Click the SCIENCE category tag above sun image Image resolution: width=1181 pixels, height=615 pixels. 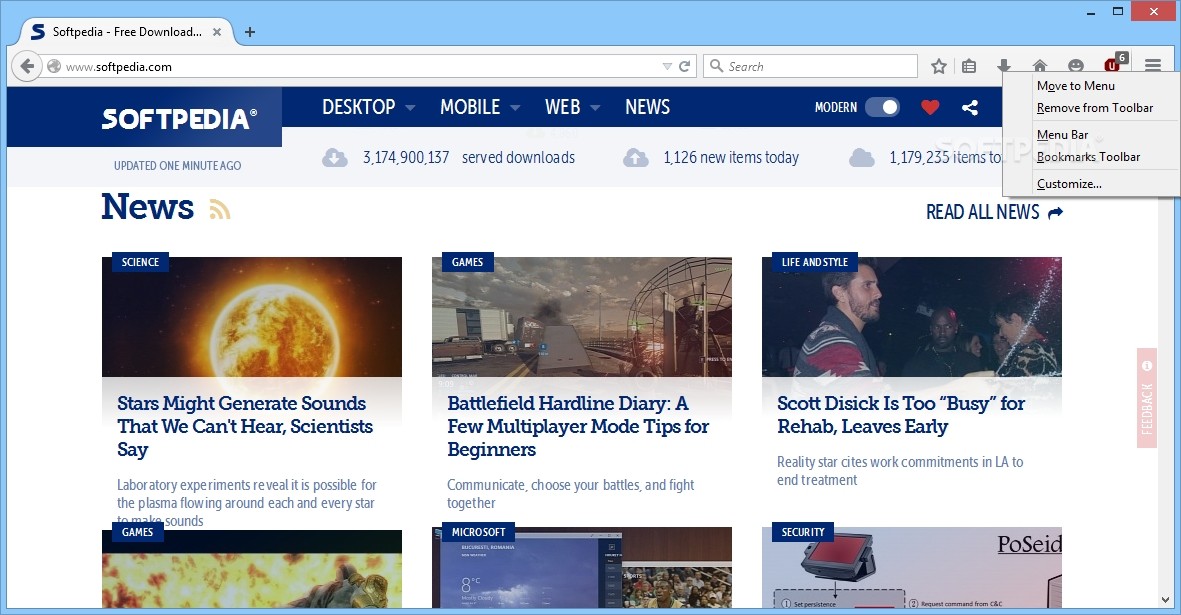tap(140, 262)
